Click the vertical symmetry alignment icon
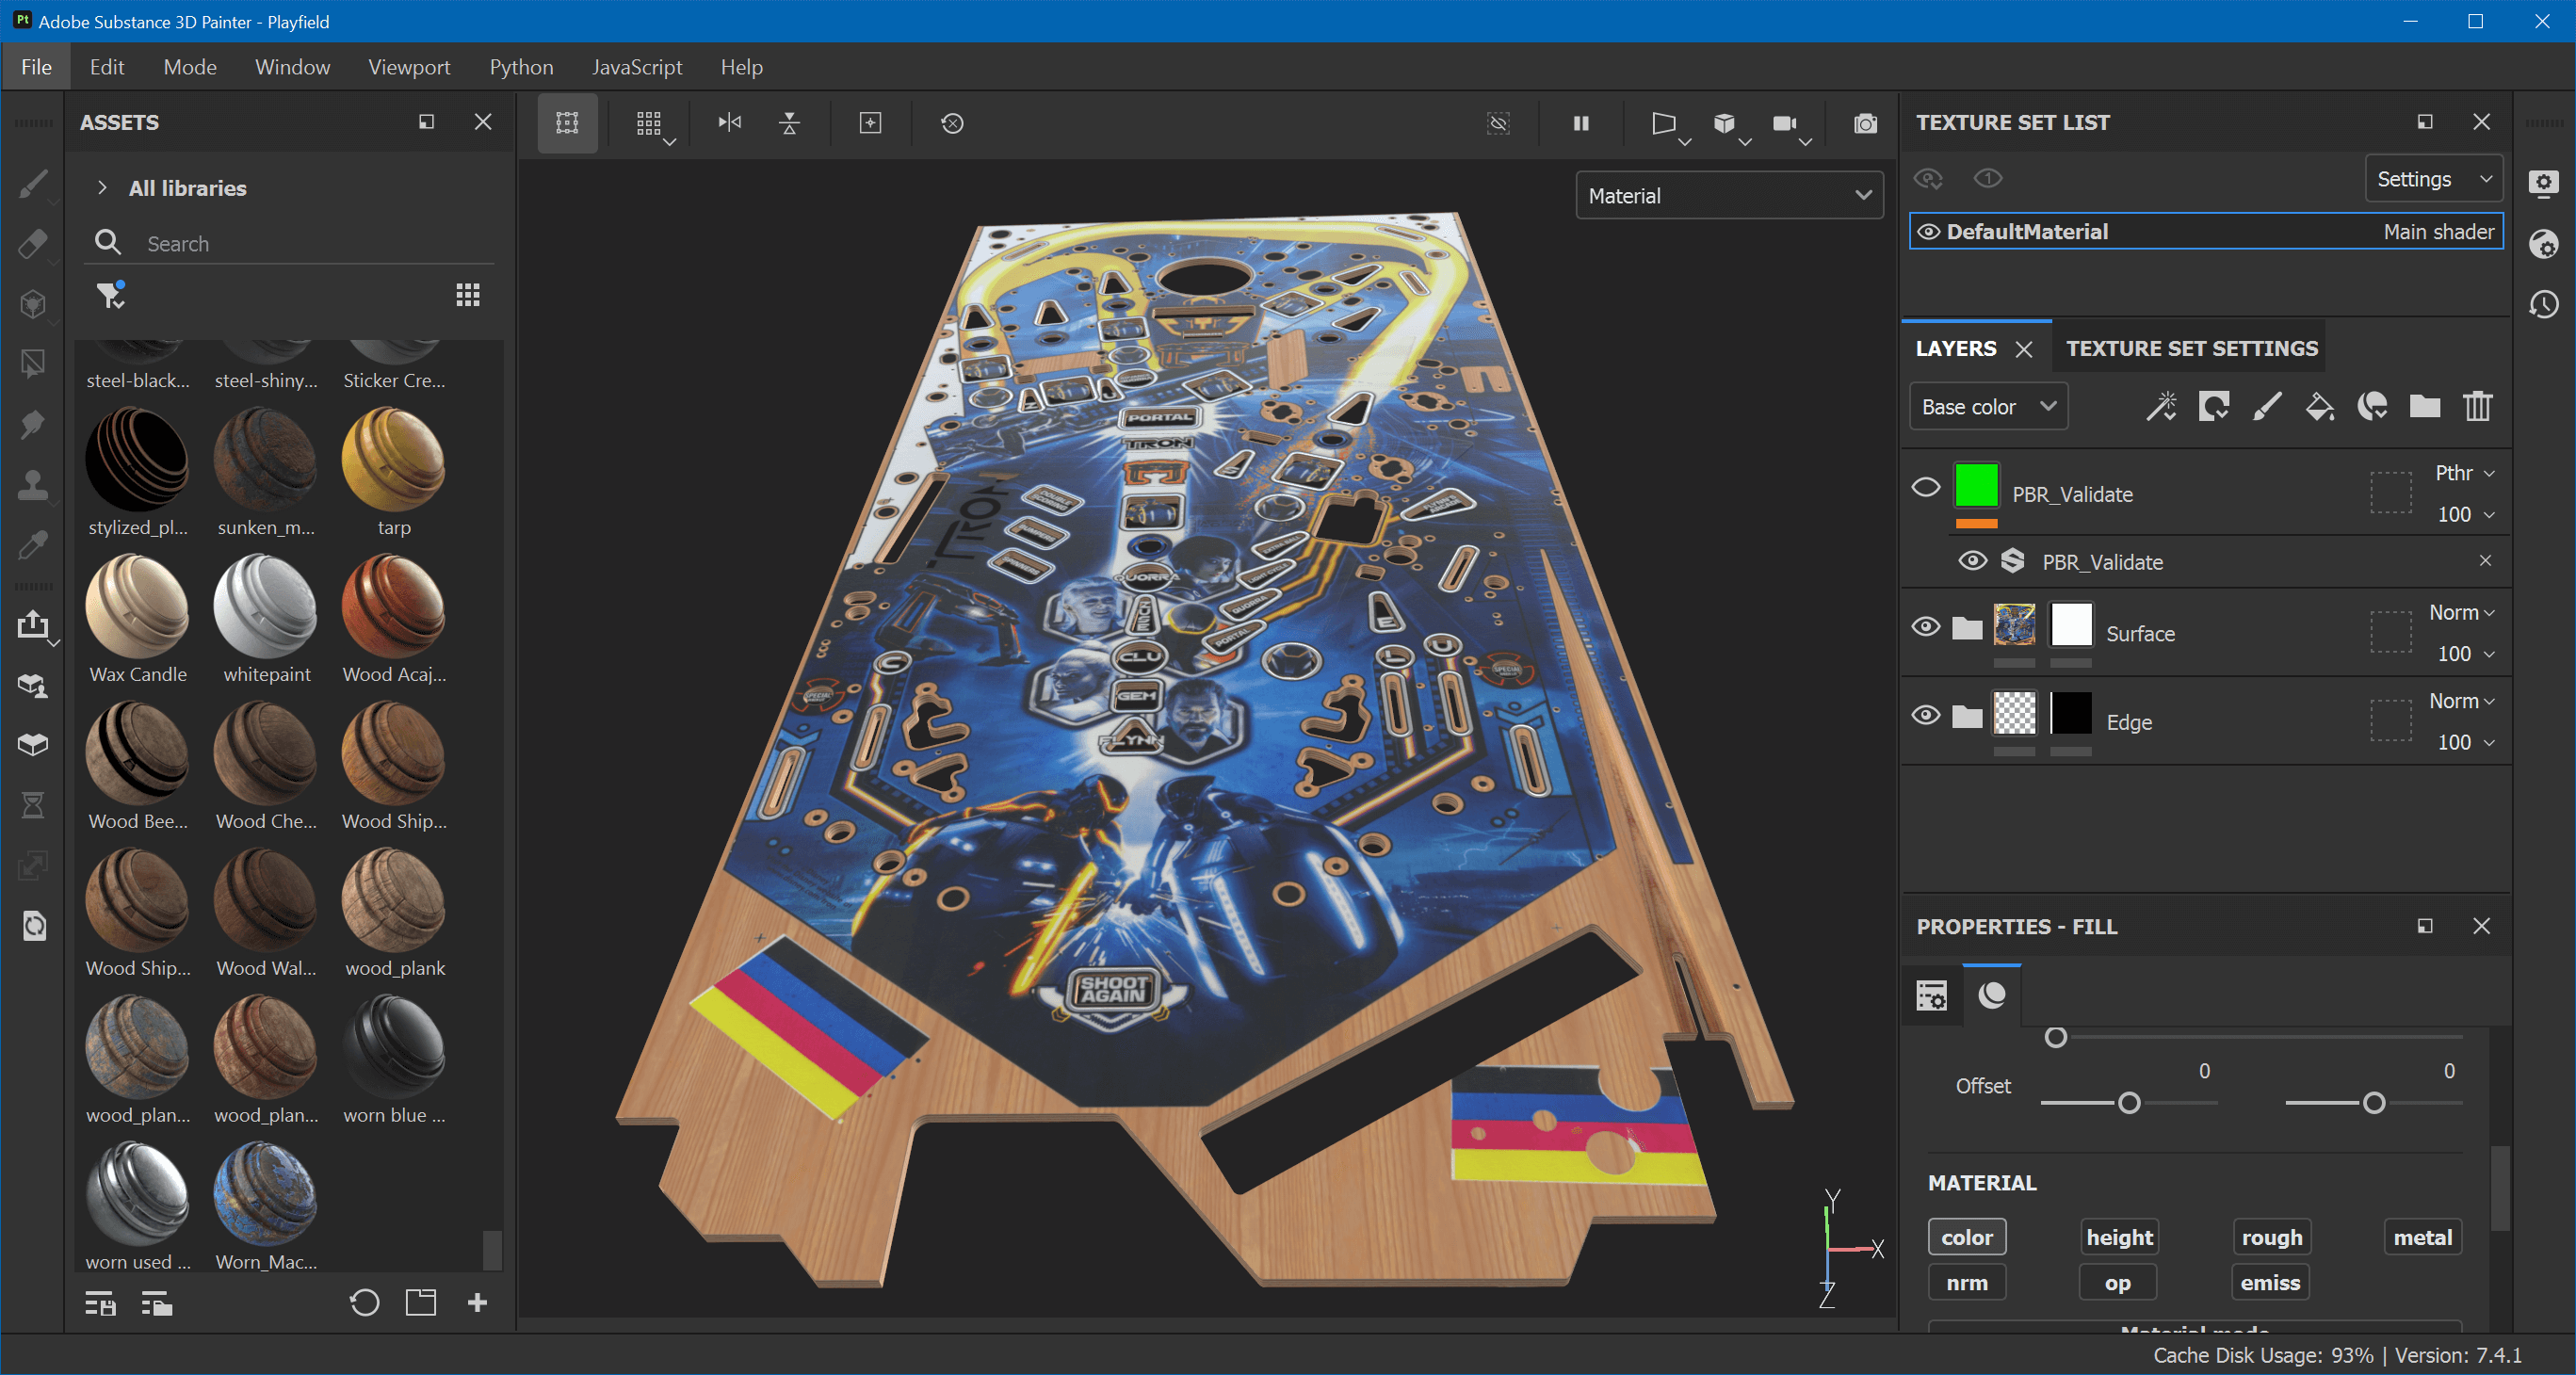Image resolution: width=2576 pixels, height=1375 pixels. [x=790, y=123]
